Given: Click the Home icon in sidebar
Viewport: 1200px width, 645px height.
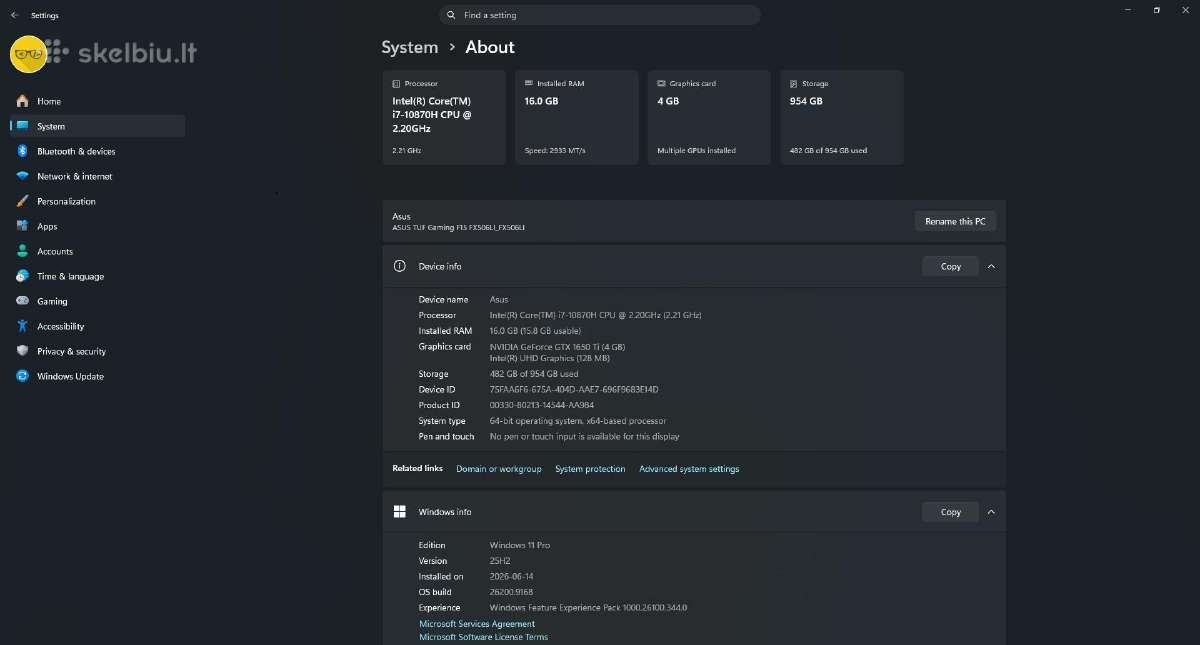Looking at the screenshot, I should [22, 101].
